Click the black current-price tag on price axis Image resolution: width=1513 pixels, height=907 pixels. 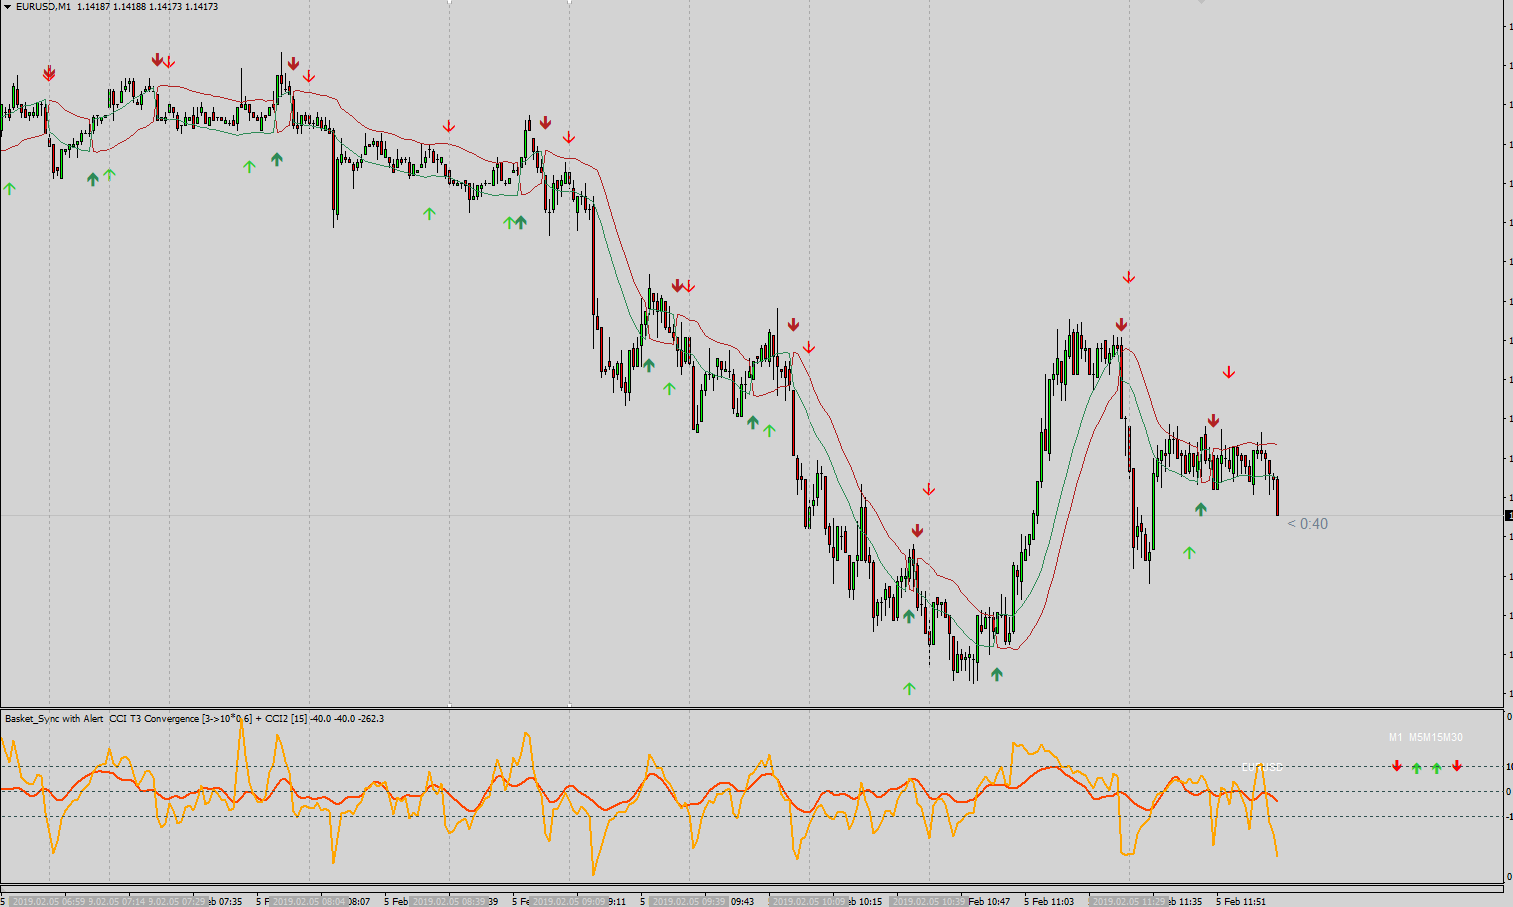tap(1509, 515)
